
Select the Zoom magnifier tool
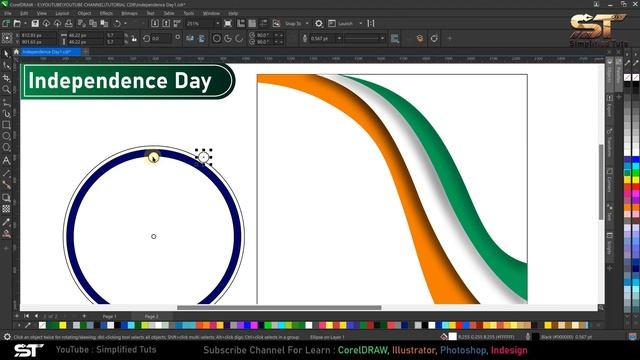coord(6,89)
